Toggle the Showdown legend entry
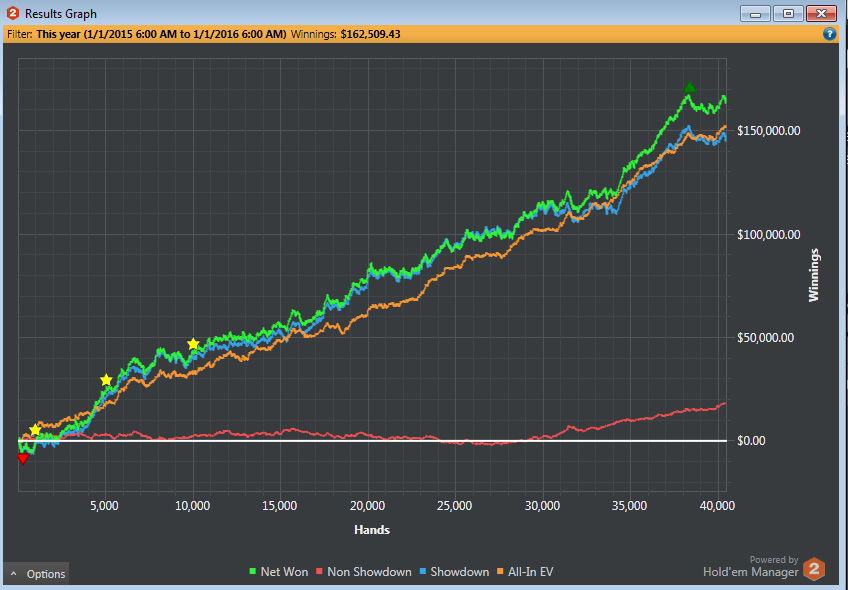Viewport: 848px width, 590px height. coord(453,572)
